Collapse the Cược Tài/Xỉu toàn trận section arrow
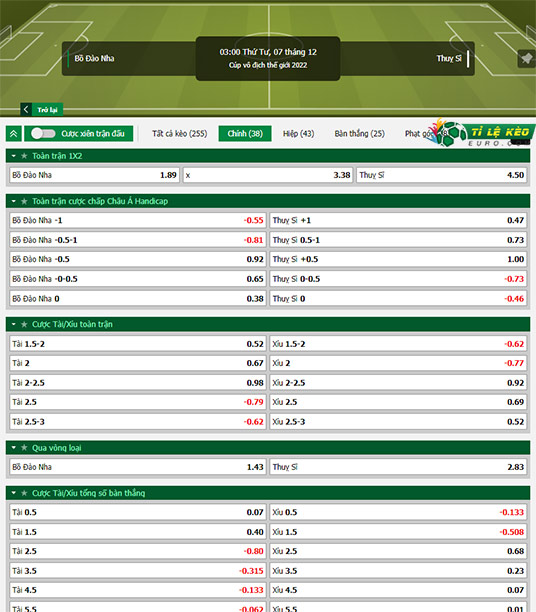536x612 pixels. click(x=14, y=324)
